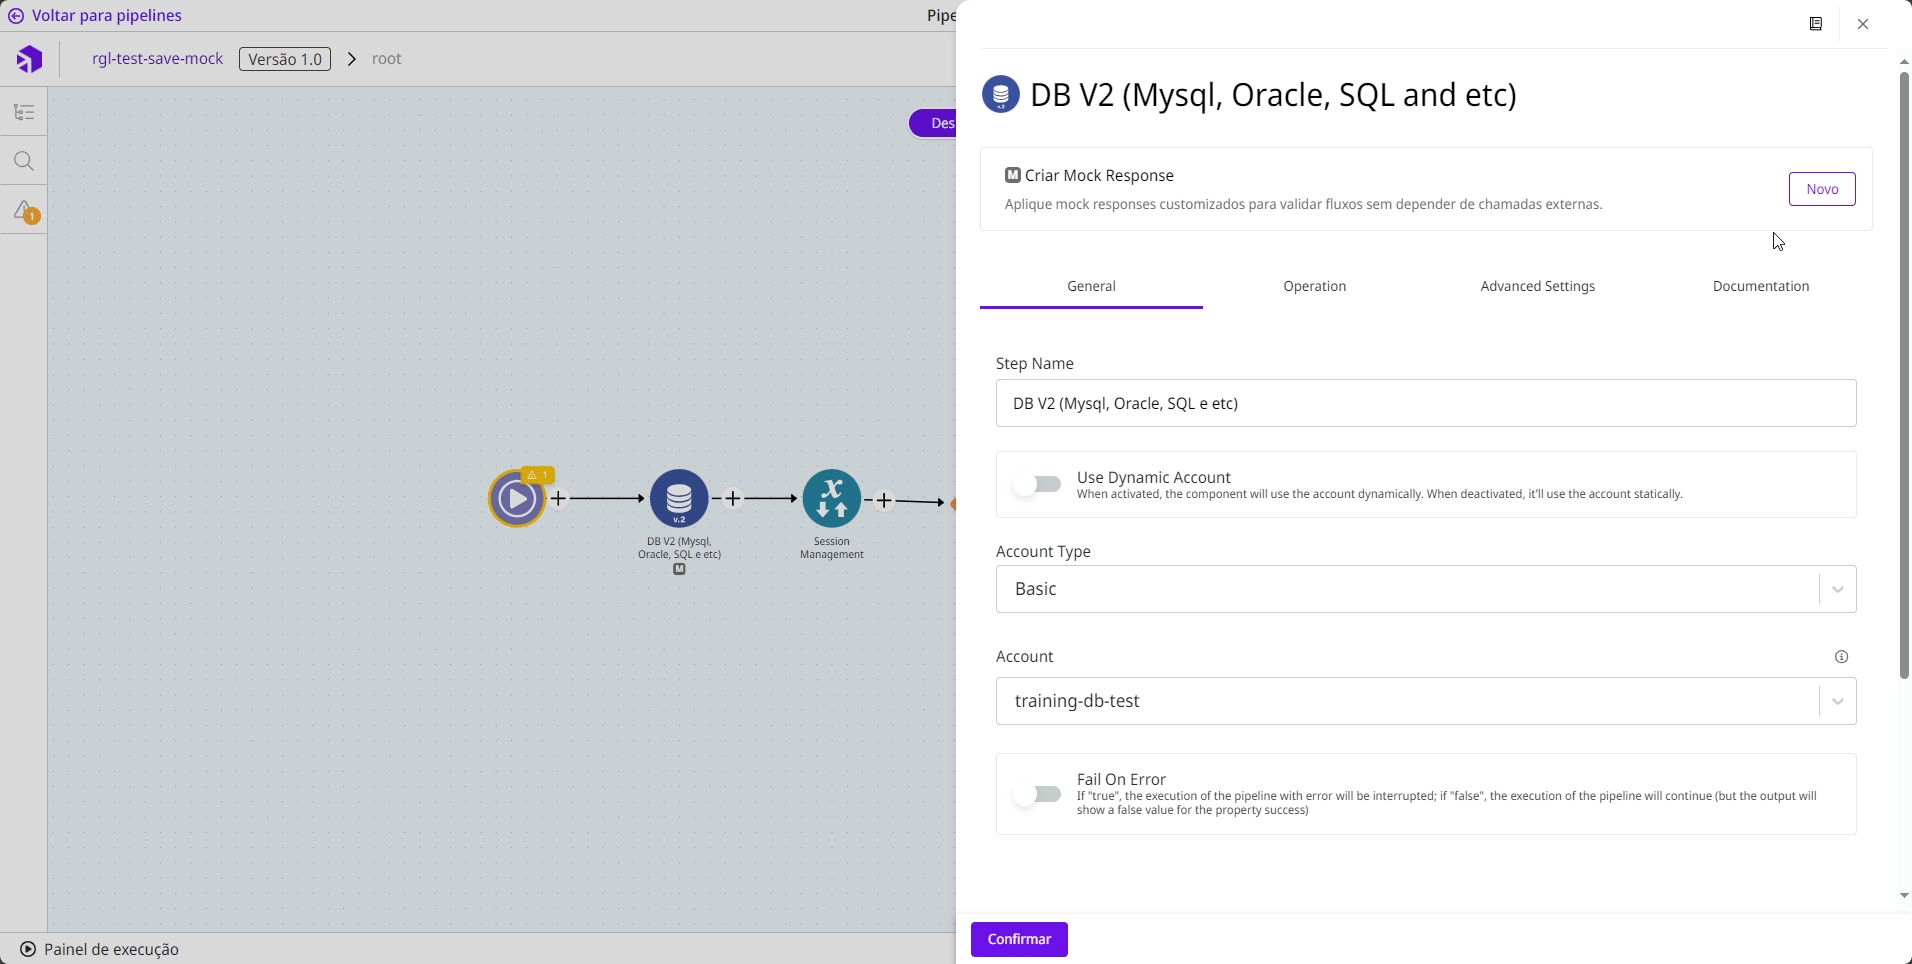Click the Step Name input field
Screen dimensions: 1912x964
tap(1426, 403)
